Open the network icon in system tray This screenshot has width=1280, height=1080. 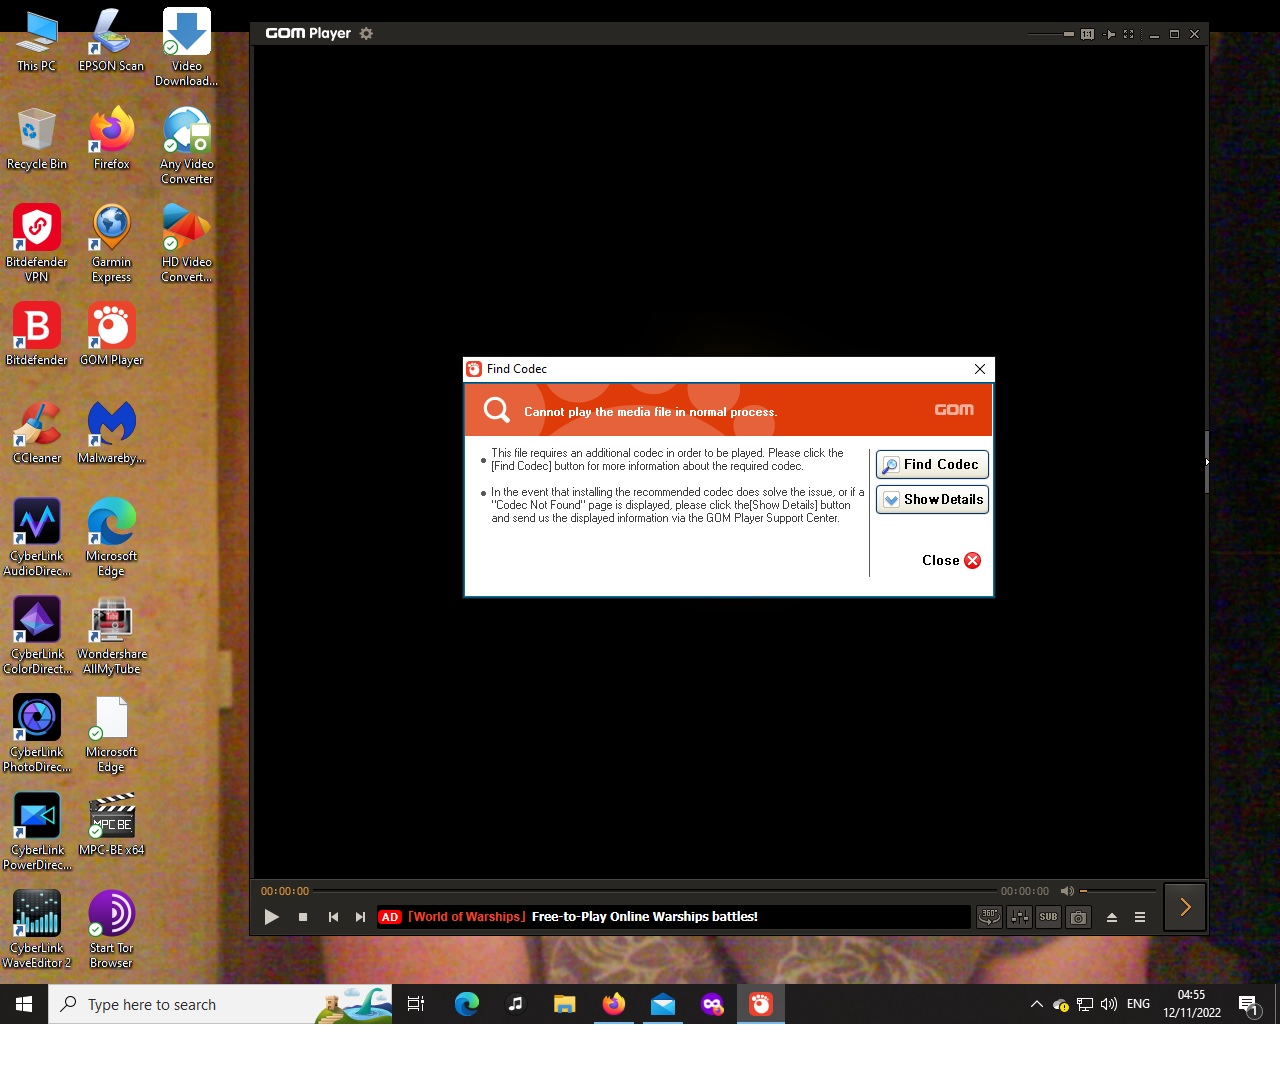pyautogui.click(x=1085, y=1004)
